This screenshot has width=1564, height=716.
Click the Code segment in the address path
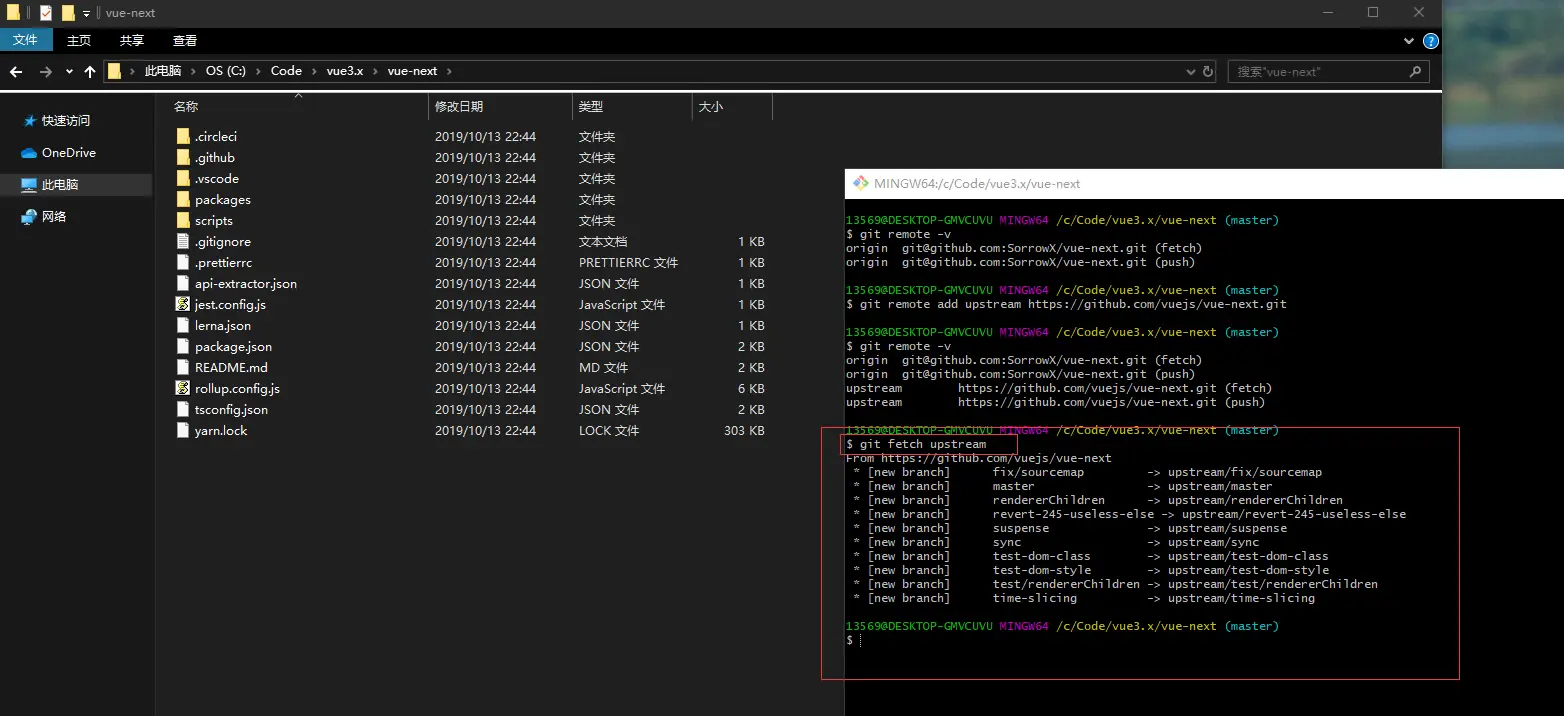click(286, 71)
